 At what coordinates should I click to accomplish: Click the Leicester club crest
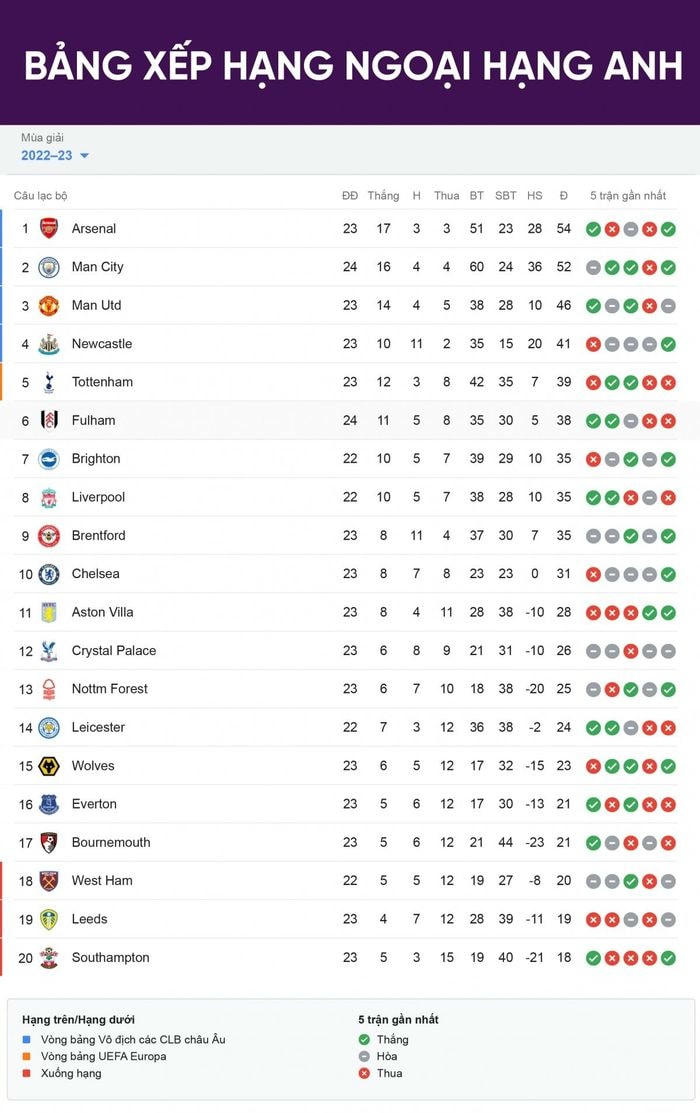pyautogui.click(x=49, y=727)
